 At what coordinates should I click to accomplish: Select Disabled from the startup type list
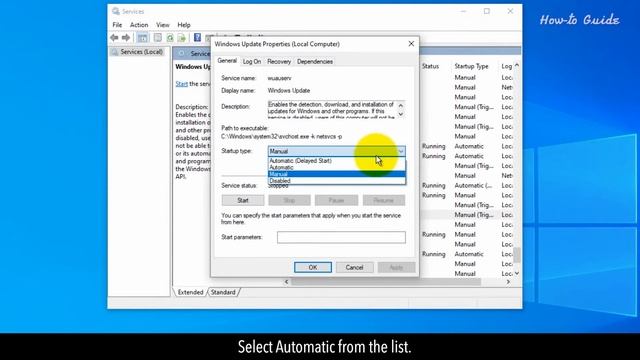337,181
